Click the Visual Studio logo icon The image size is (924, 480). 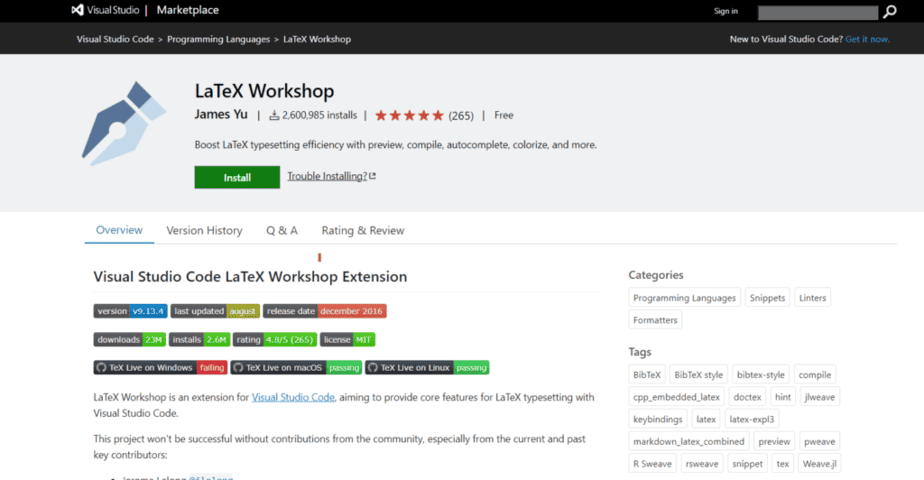coord(77,10)
